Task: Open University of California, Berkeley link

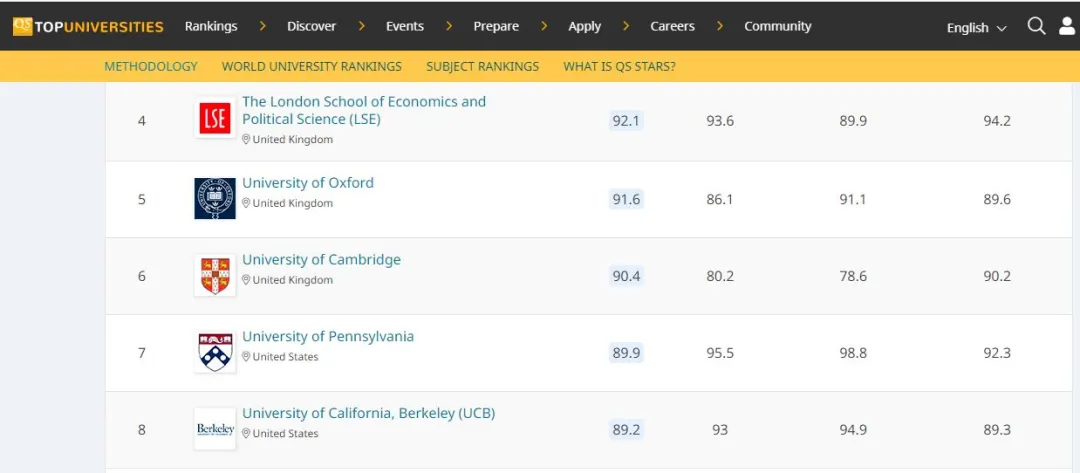Action: point(368,413)
